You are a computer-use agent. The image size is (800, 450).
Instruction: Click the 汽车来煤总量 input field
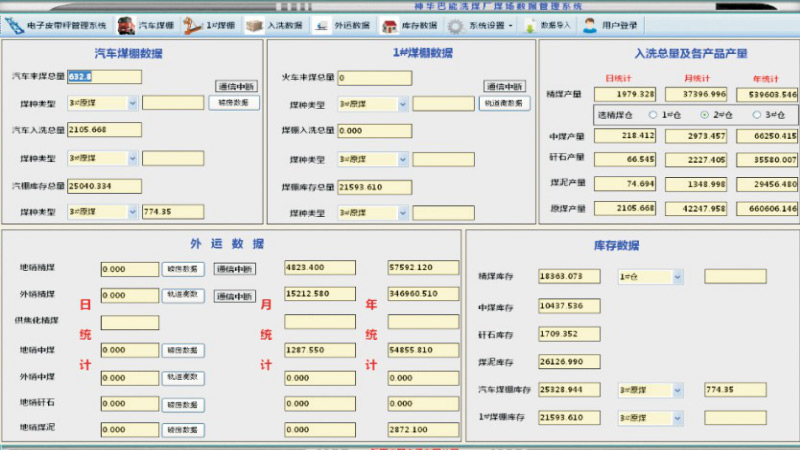click(104, 76)
